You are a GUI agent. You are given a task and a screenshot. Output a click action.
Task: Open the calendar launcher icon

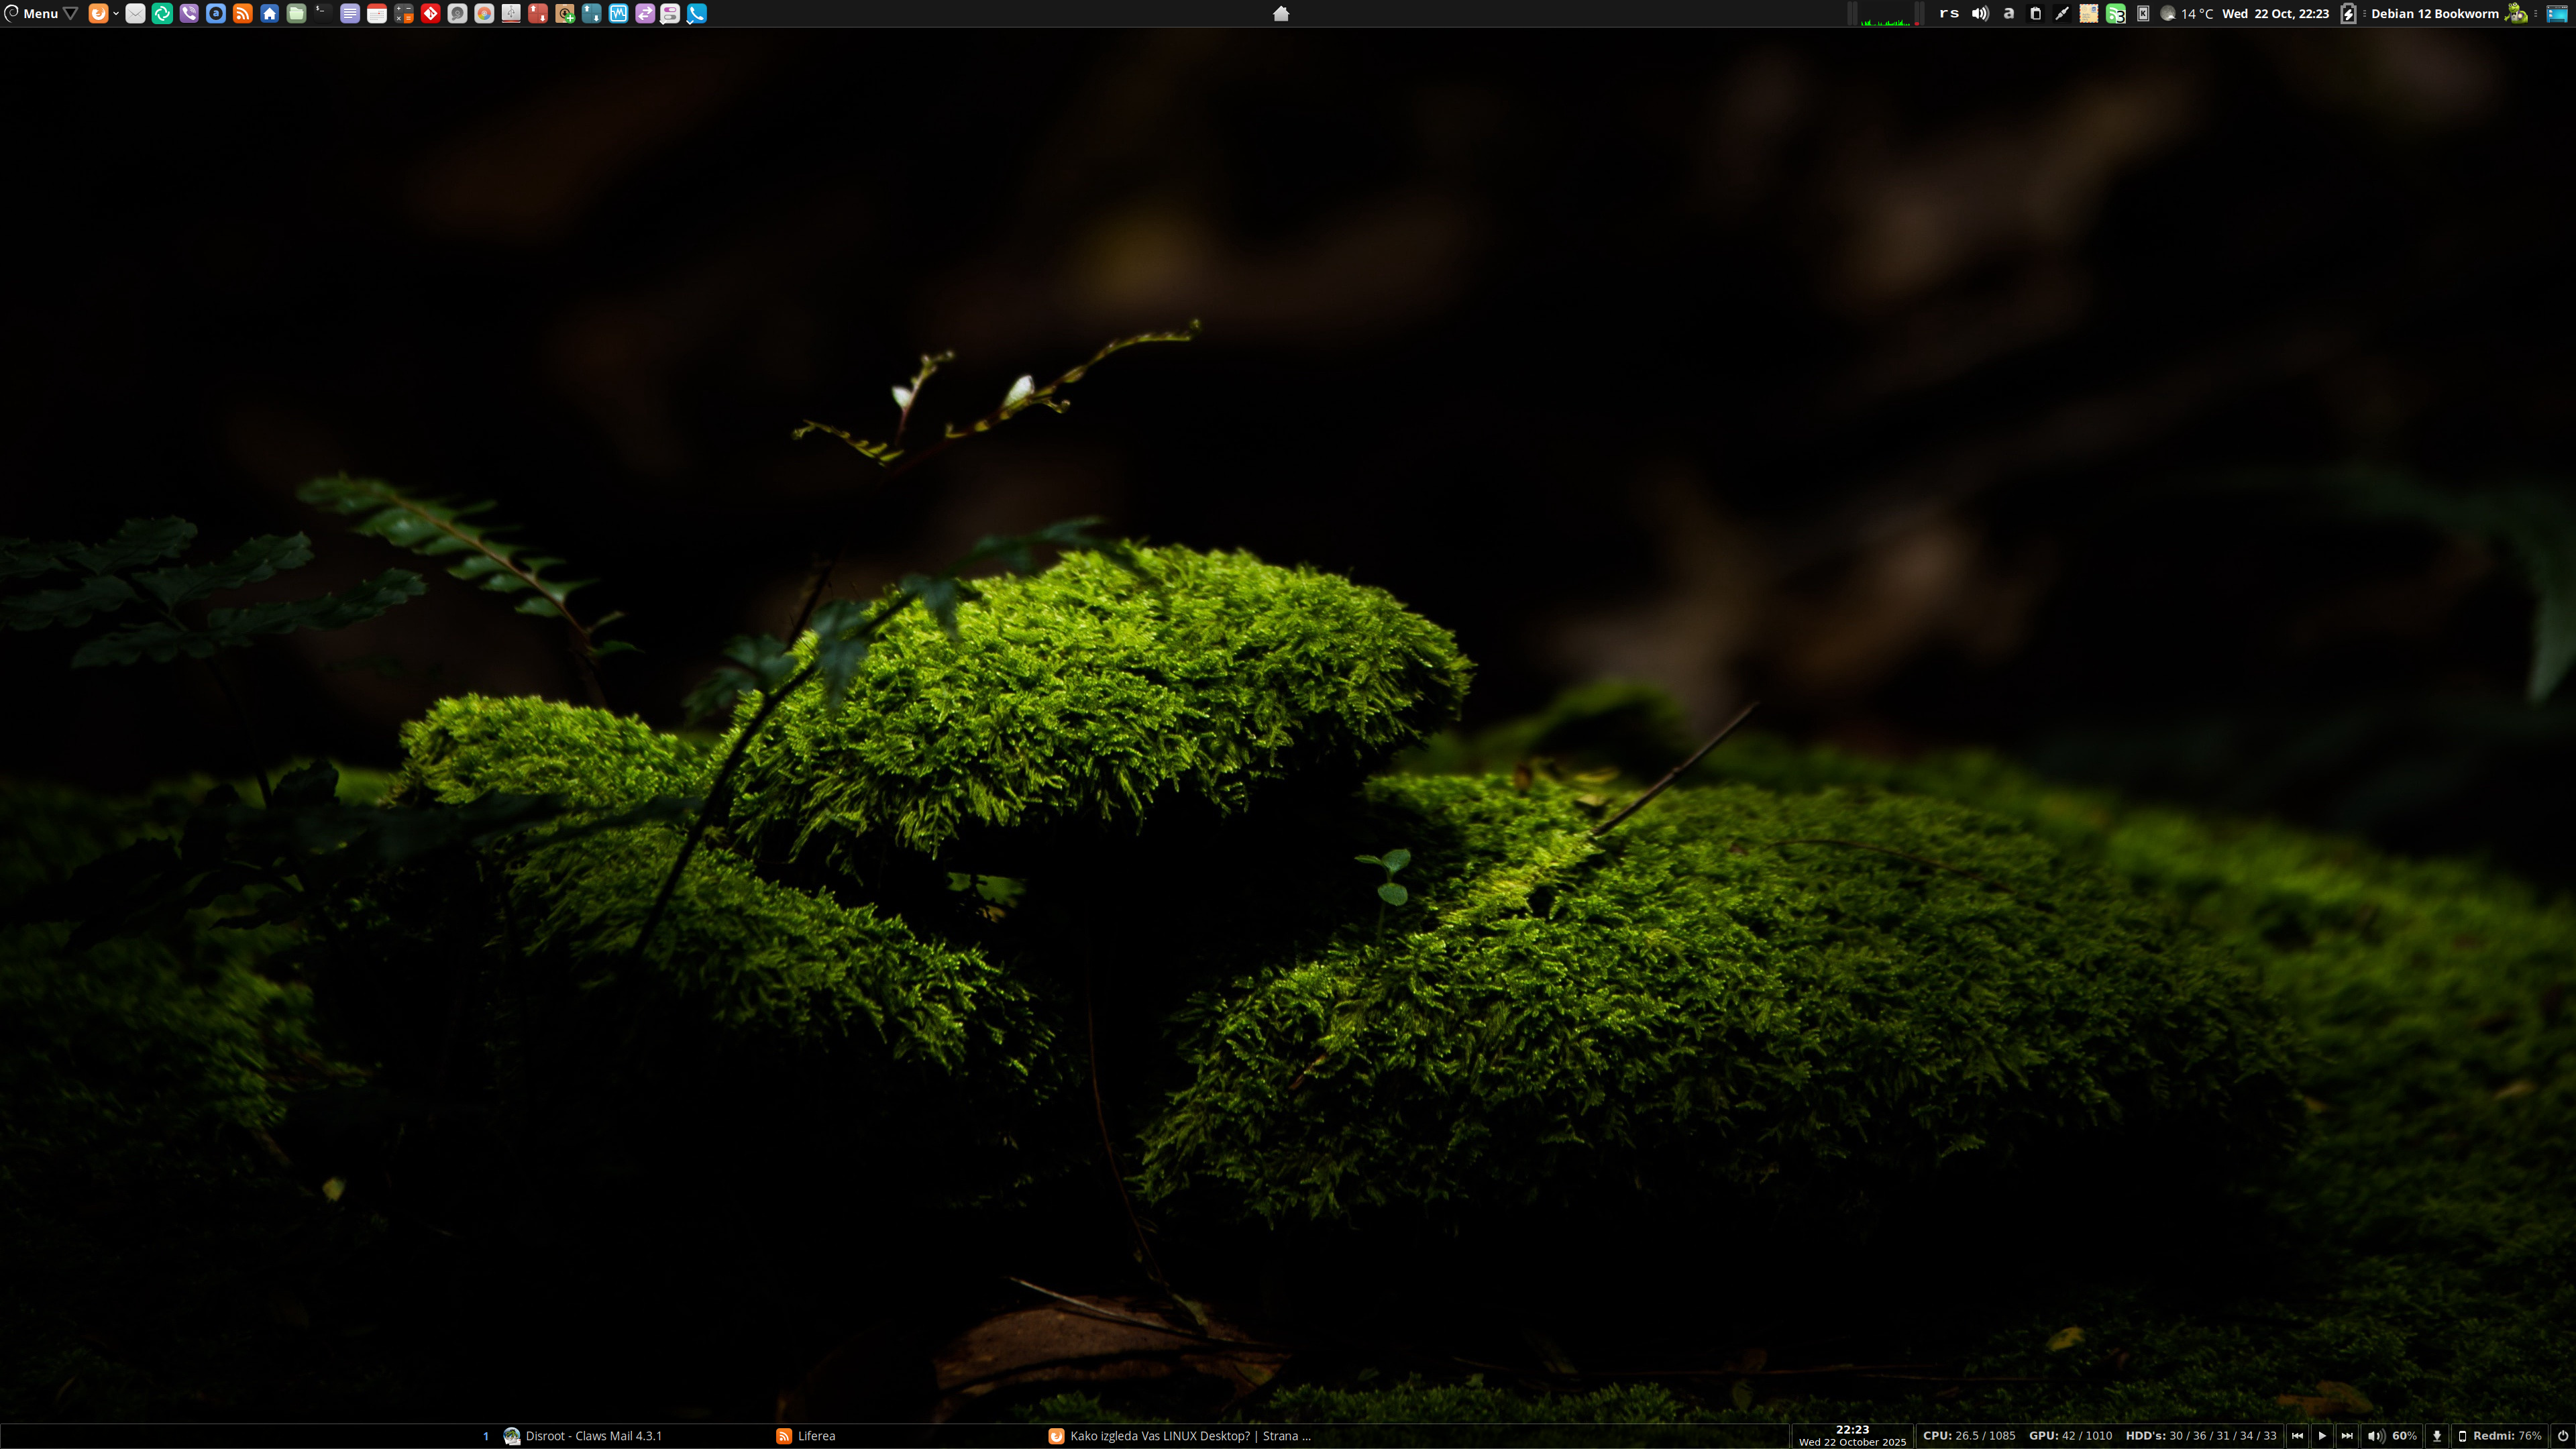coord(377,14)
